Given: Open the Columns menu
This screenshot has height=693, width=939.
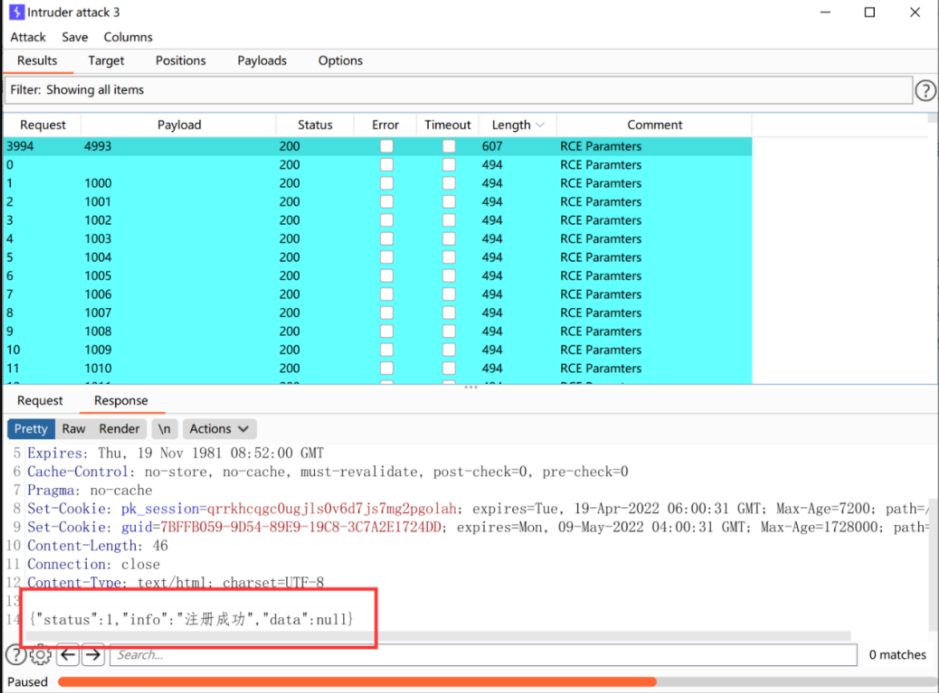Looking at the screenshot, I should (x=128, y=37).
